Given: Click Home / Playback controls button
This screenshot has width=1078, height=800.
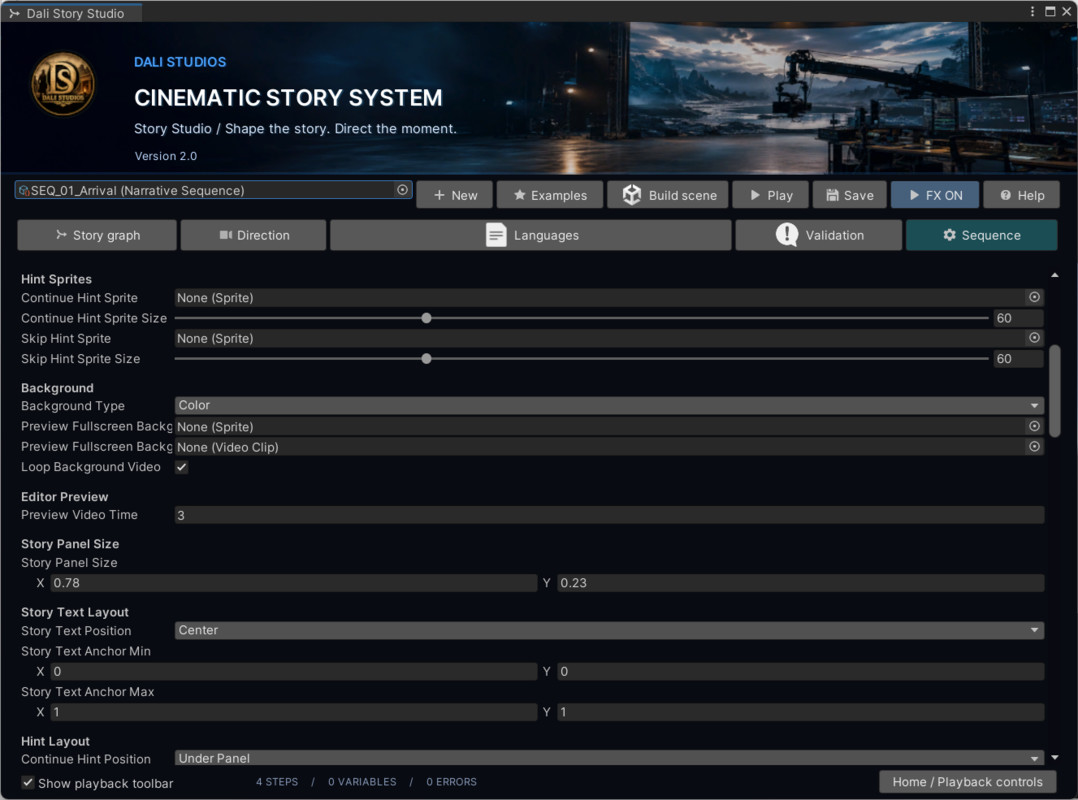Looking at the screenshot, I should pos(967,781).
